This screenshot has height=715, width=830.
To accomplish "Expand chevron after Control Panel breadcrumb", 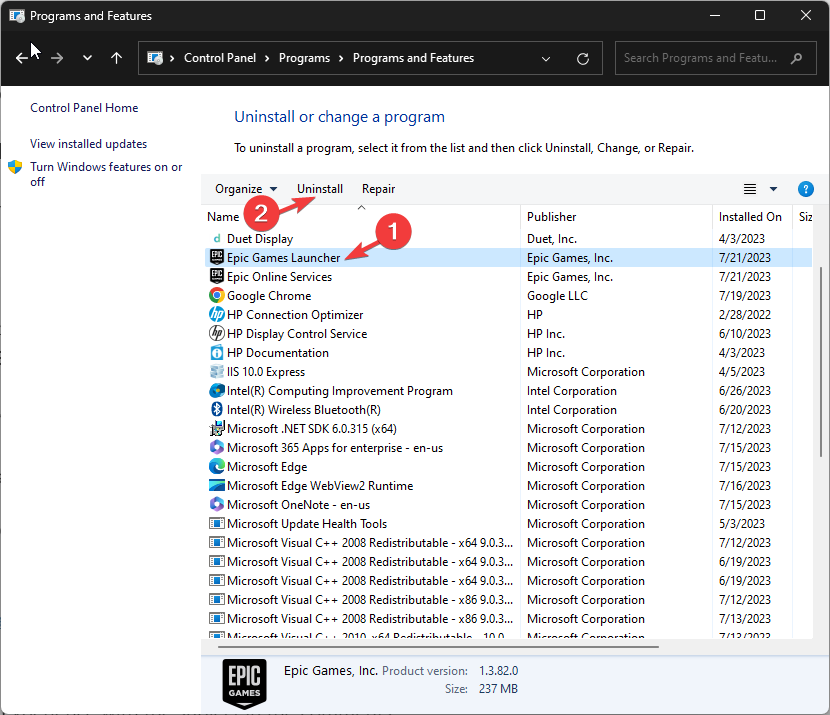I will point(267,58).
